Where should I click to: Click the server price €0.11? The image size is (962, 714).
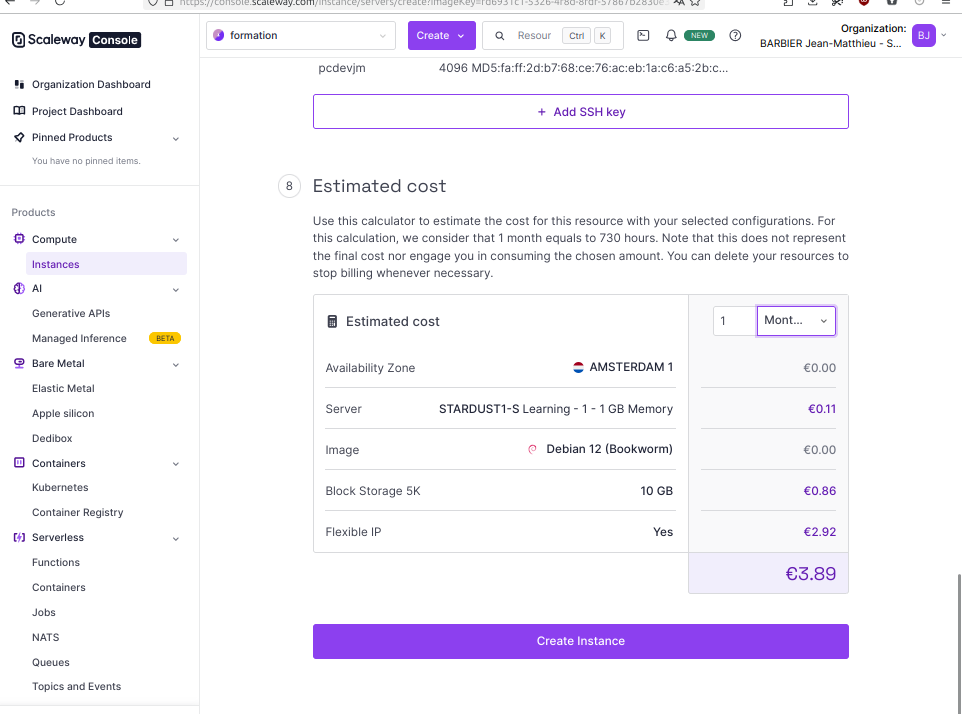click(822, 409)
